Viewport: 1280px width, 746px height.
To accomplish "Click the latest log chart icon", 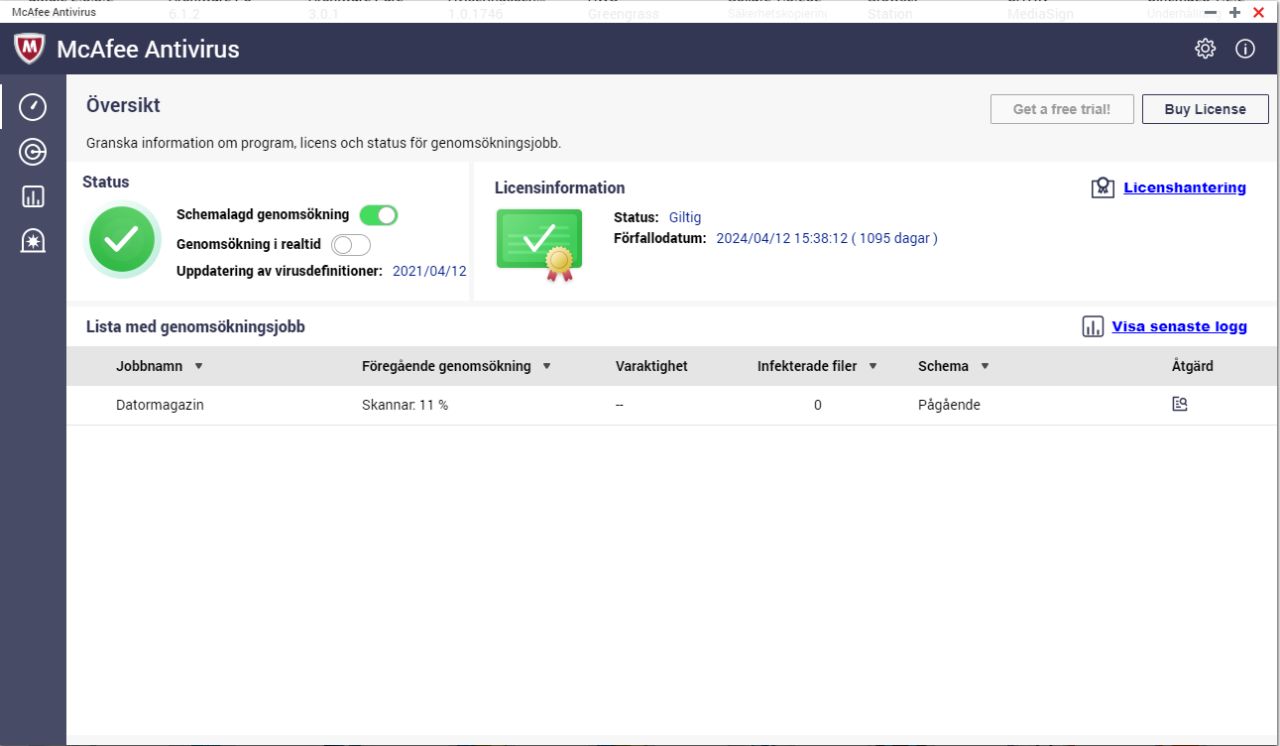I will coord(1093,327).
